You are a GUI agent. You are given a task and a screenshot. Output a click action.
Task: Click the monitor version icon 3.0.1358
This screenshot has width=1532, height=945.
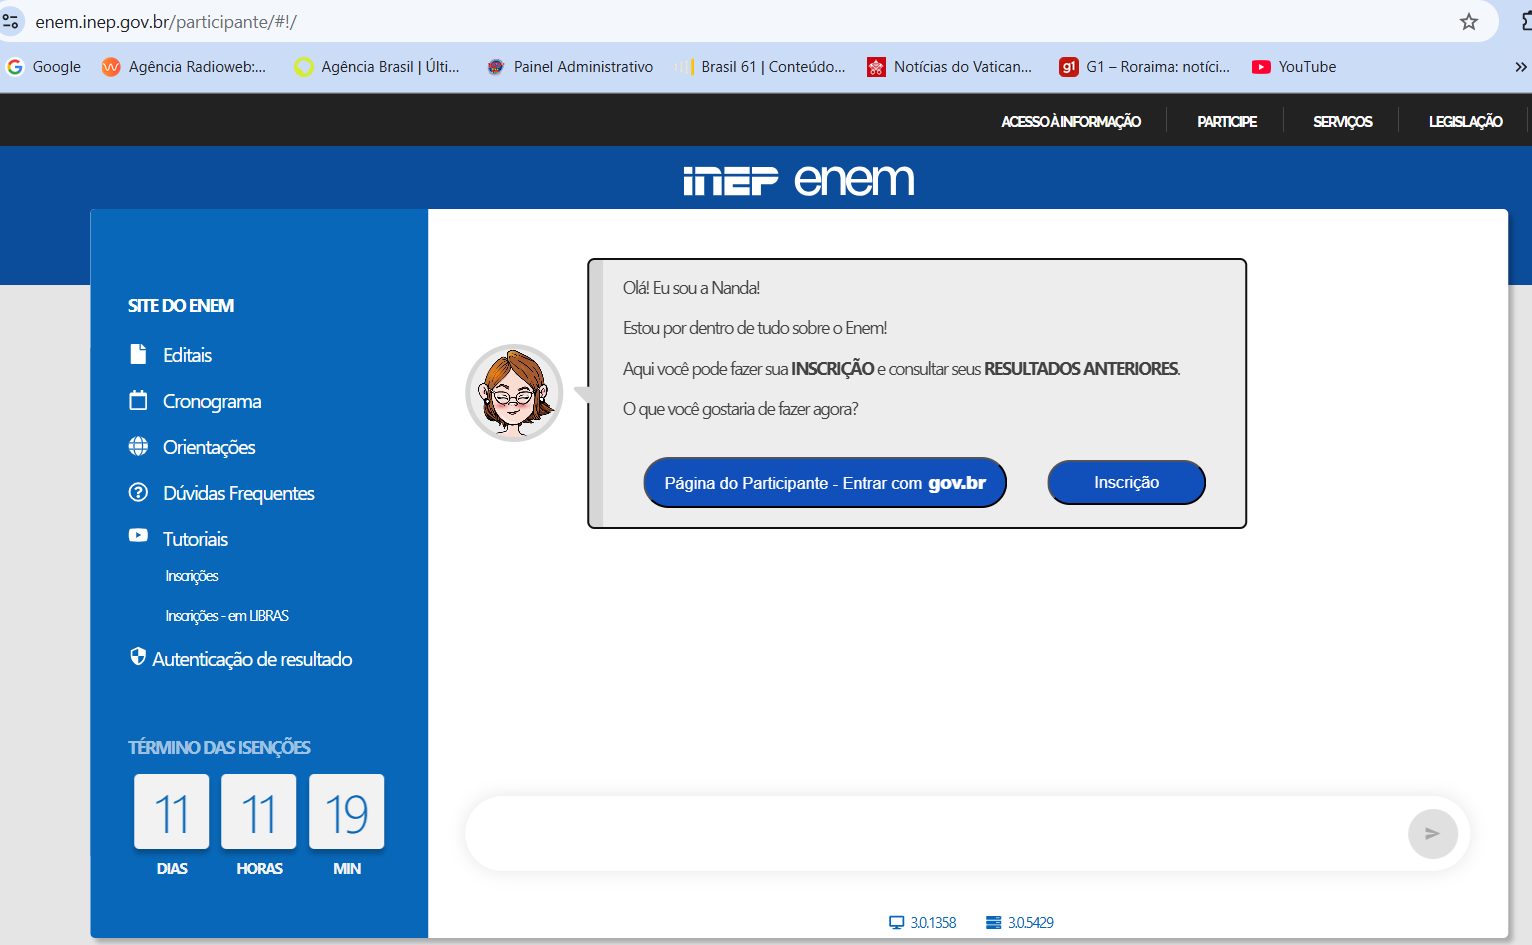click(896, 923)
